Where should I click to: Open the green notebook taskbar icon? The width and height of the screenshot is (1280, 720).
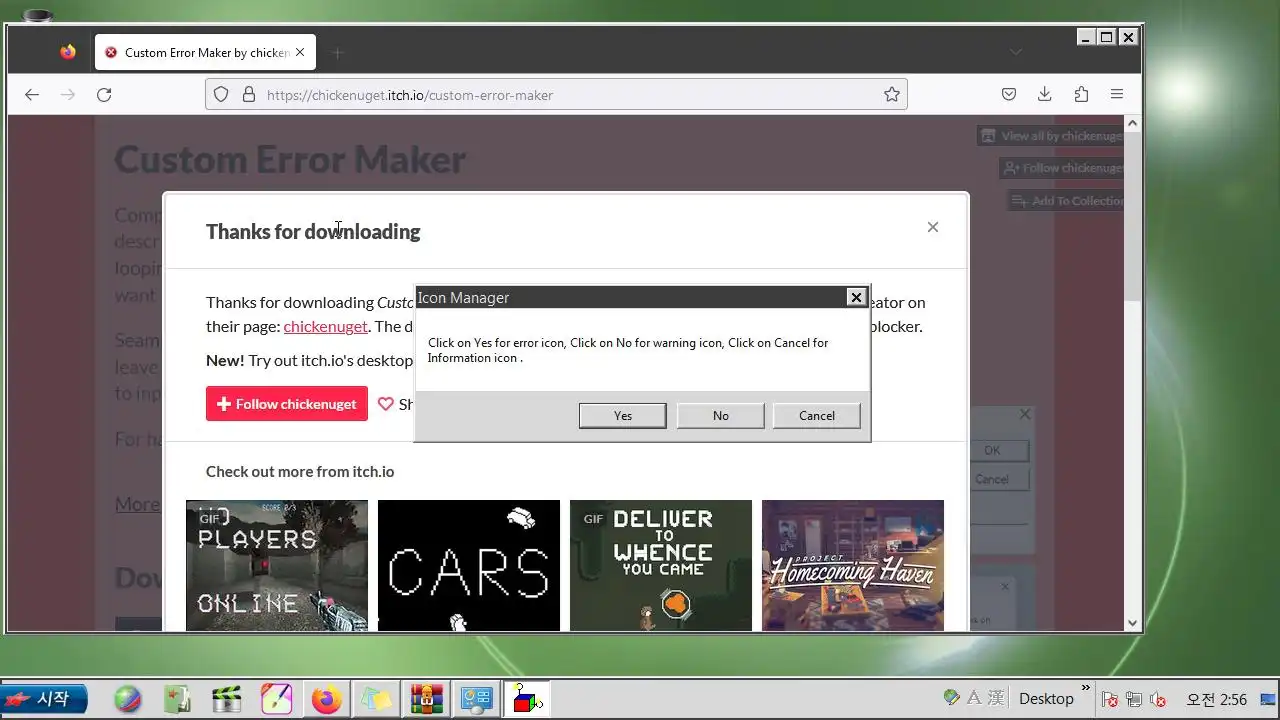click(x=178, y=699)
